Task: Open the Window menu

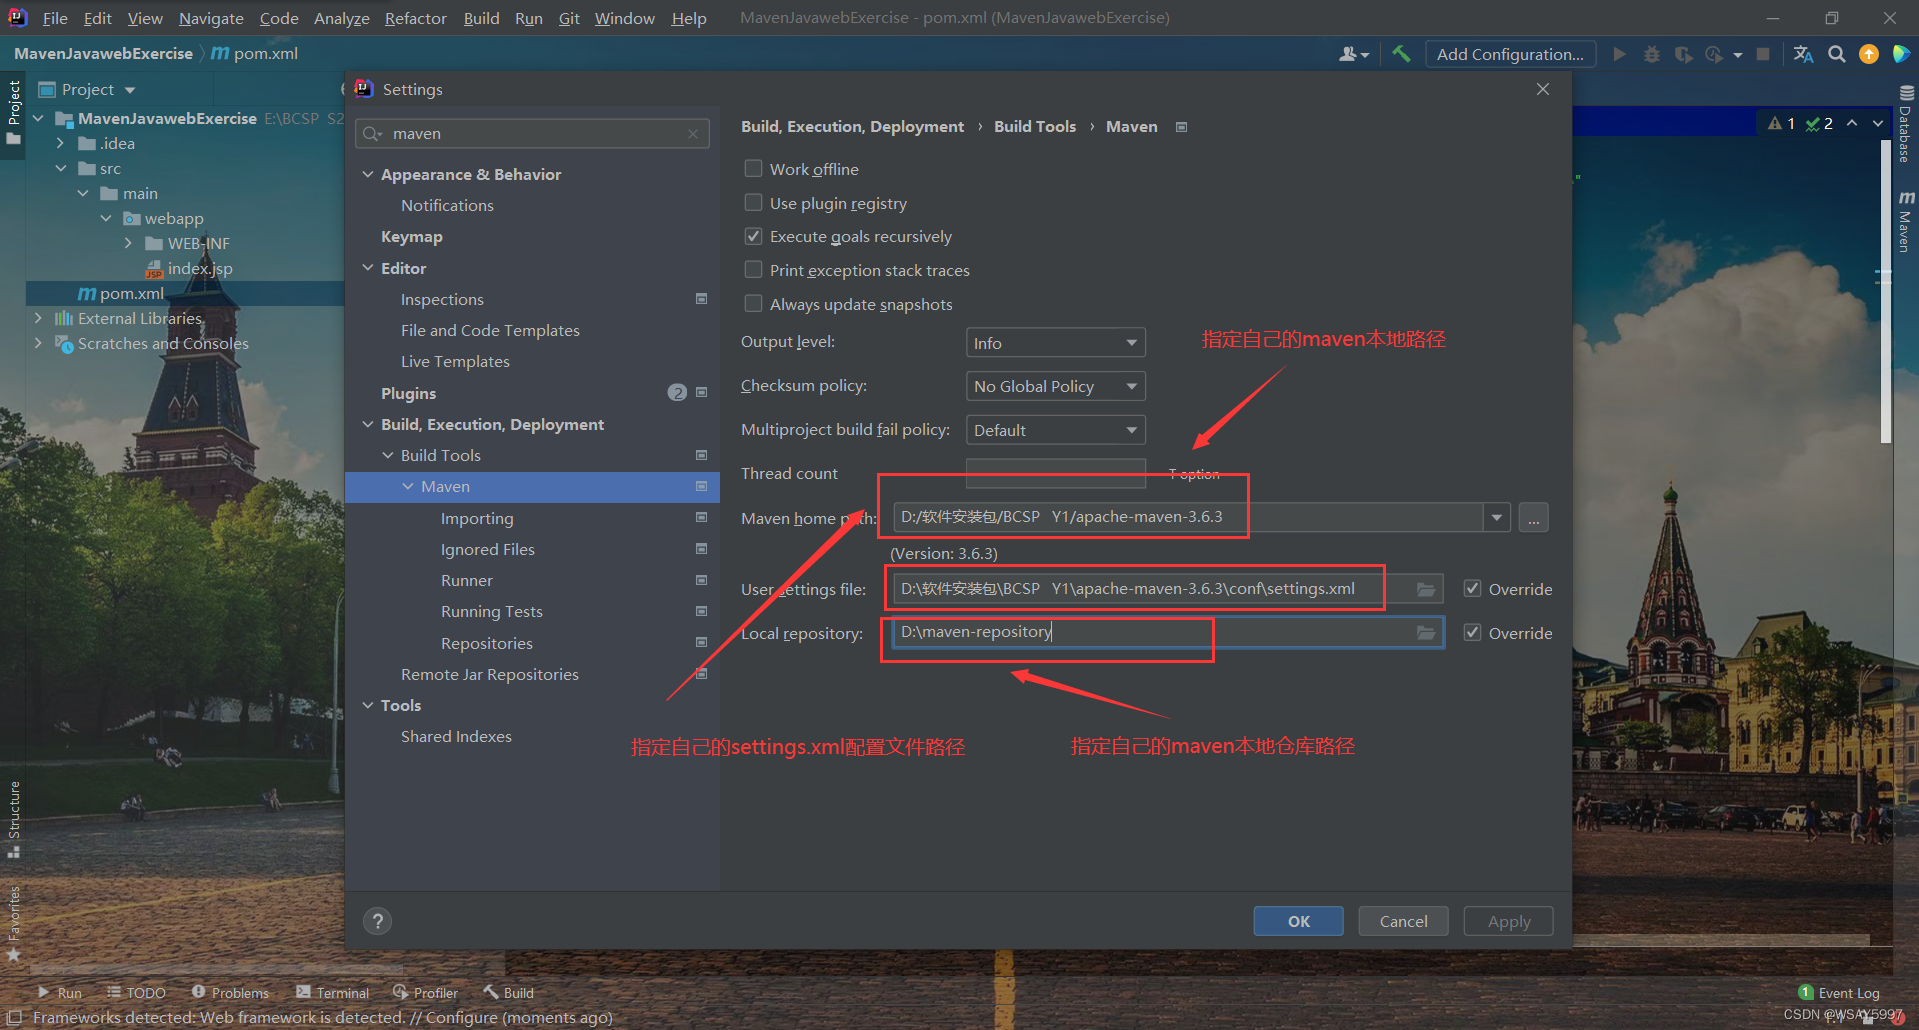Action: pos(624,18)
